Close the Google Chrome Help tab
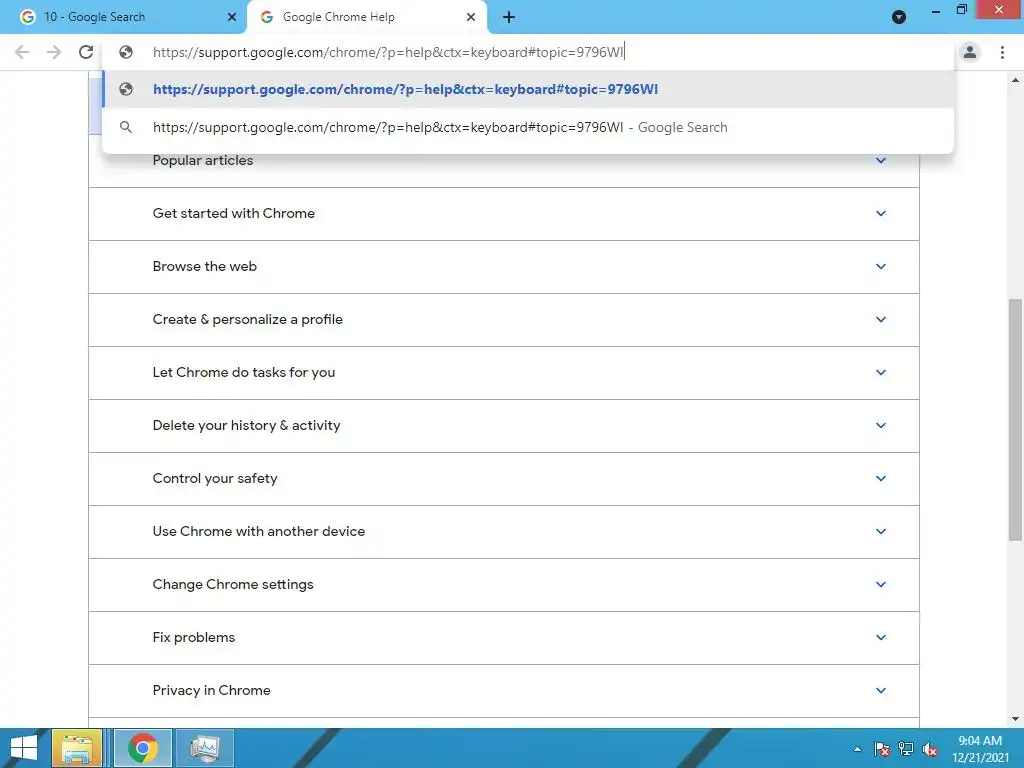This screenshot has width=1024, height=768. click(x=471, y=17)
